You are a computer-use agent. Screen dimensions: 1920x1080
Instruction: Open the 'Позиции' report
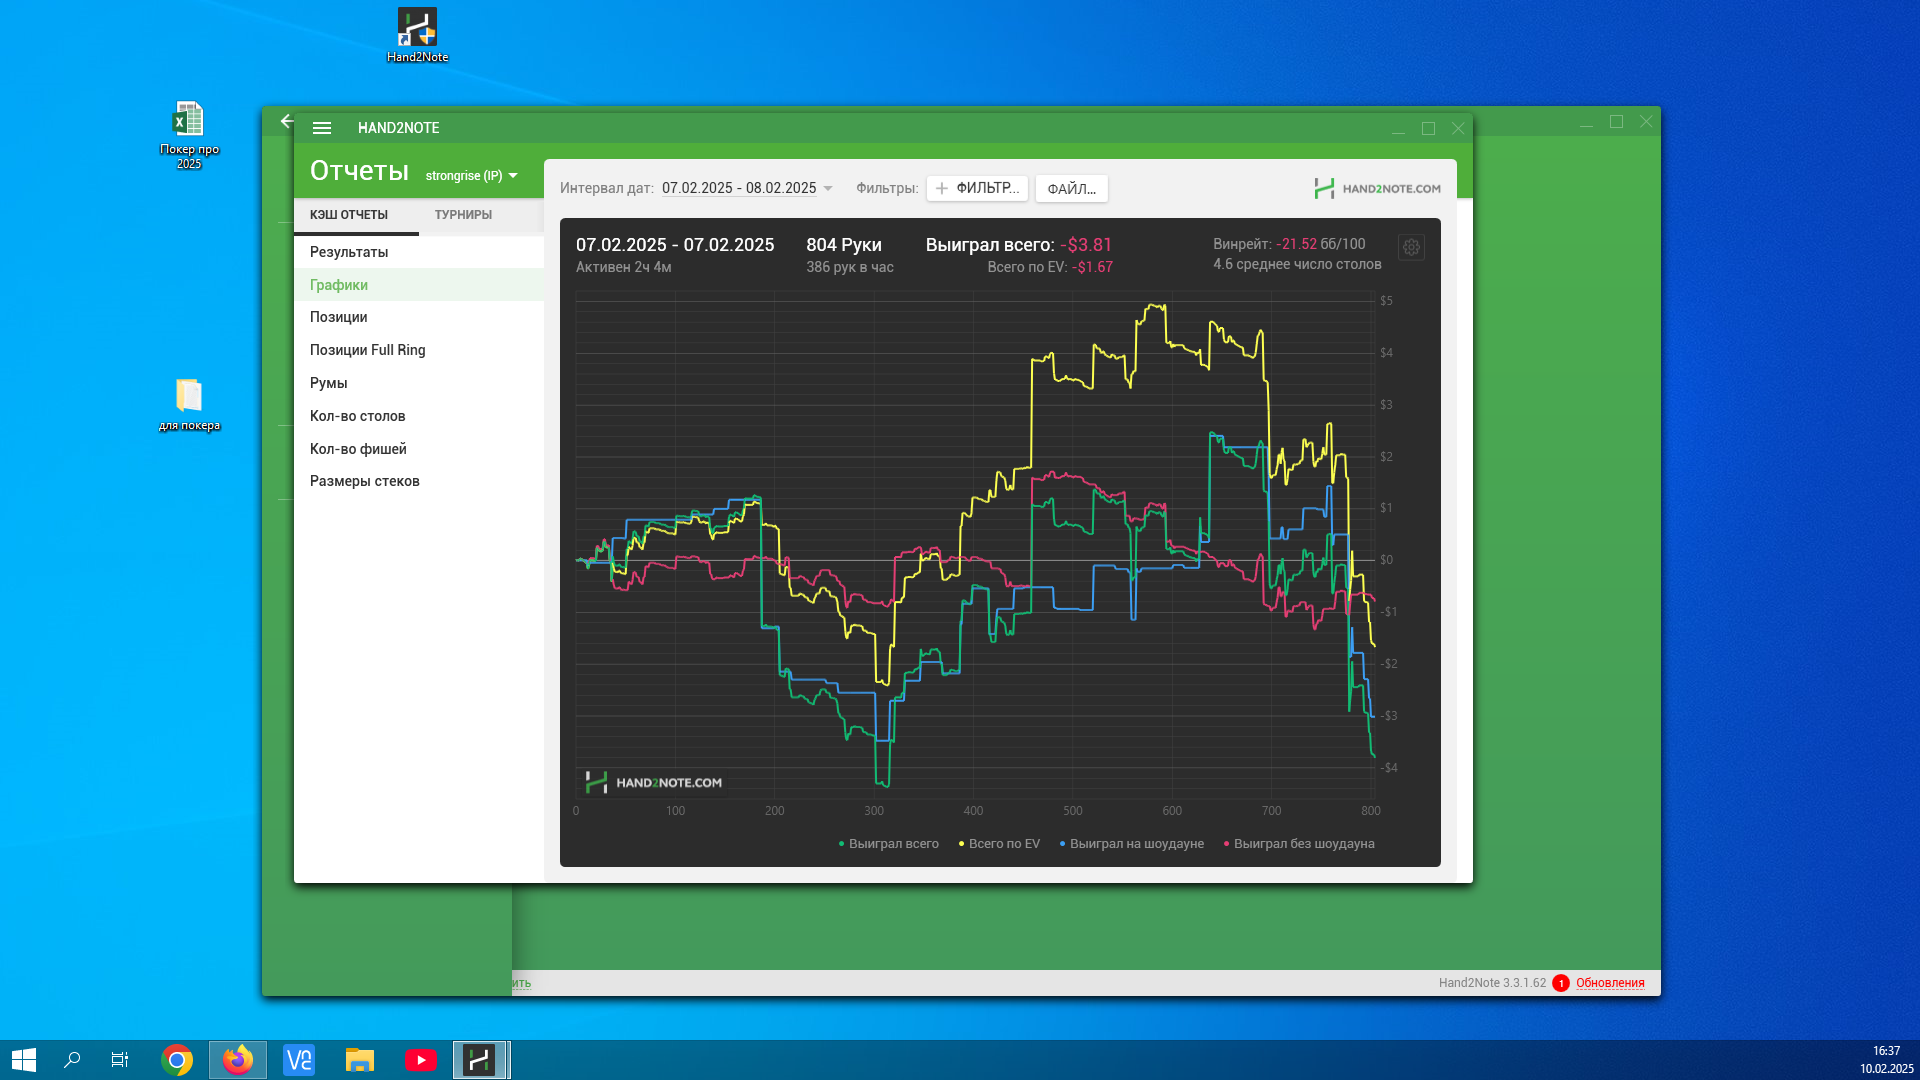[419, 317]
